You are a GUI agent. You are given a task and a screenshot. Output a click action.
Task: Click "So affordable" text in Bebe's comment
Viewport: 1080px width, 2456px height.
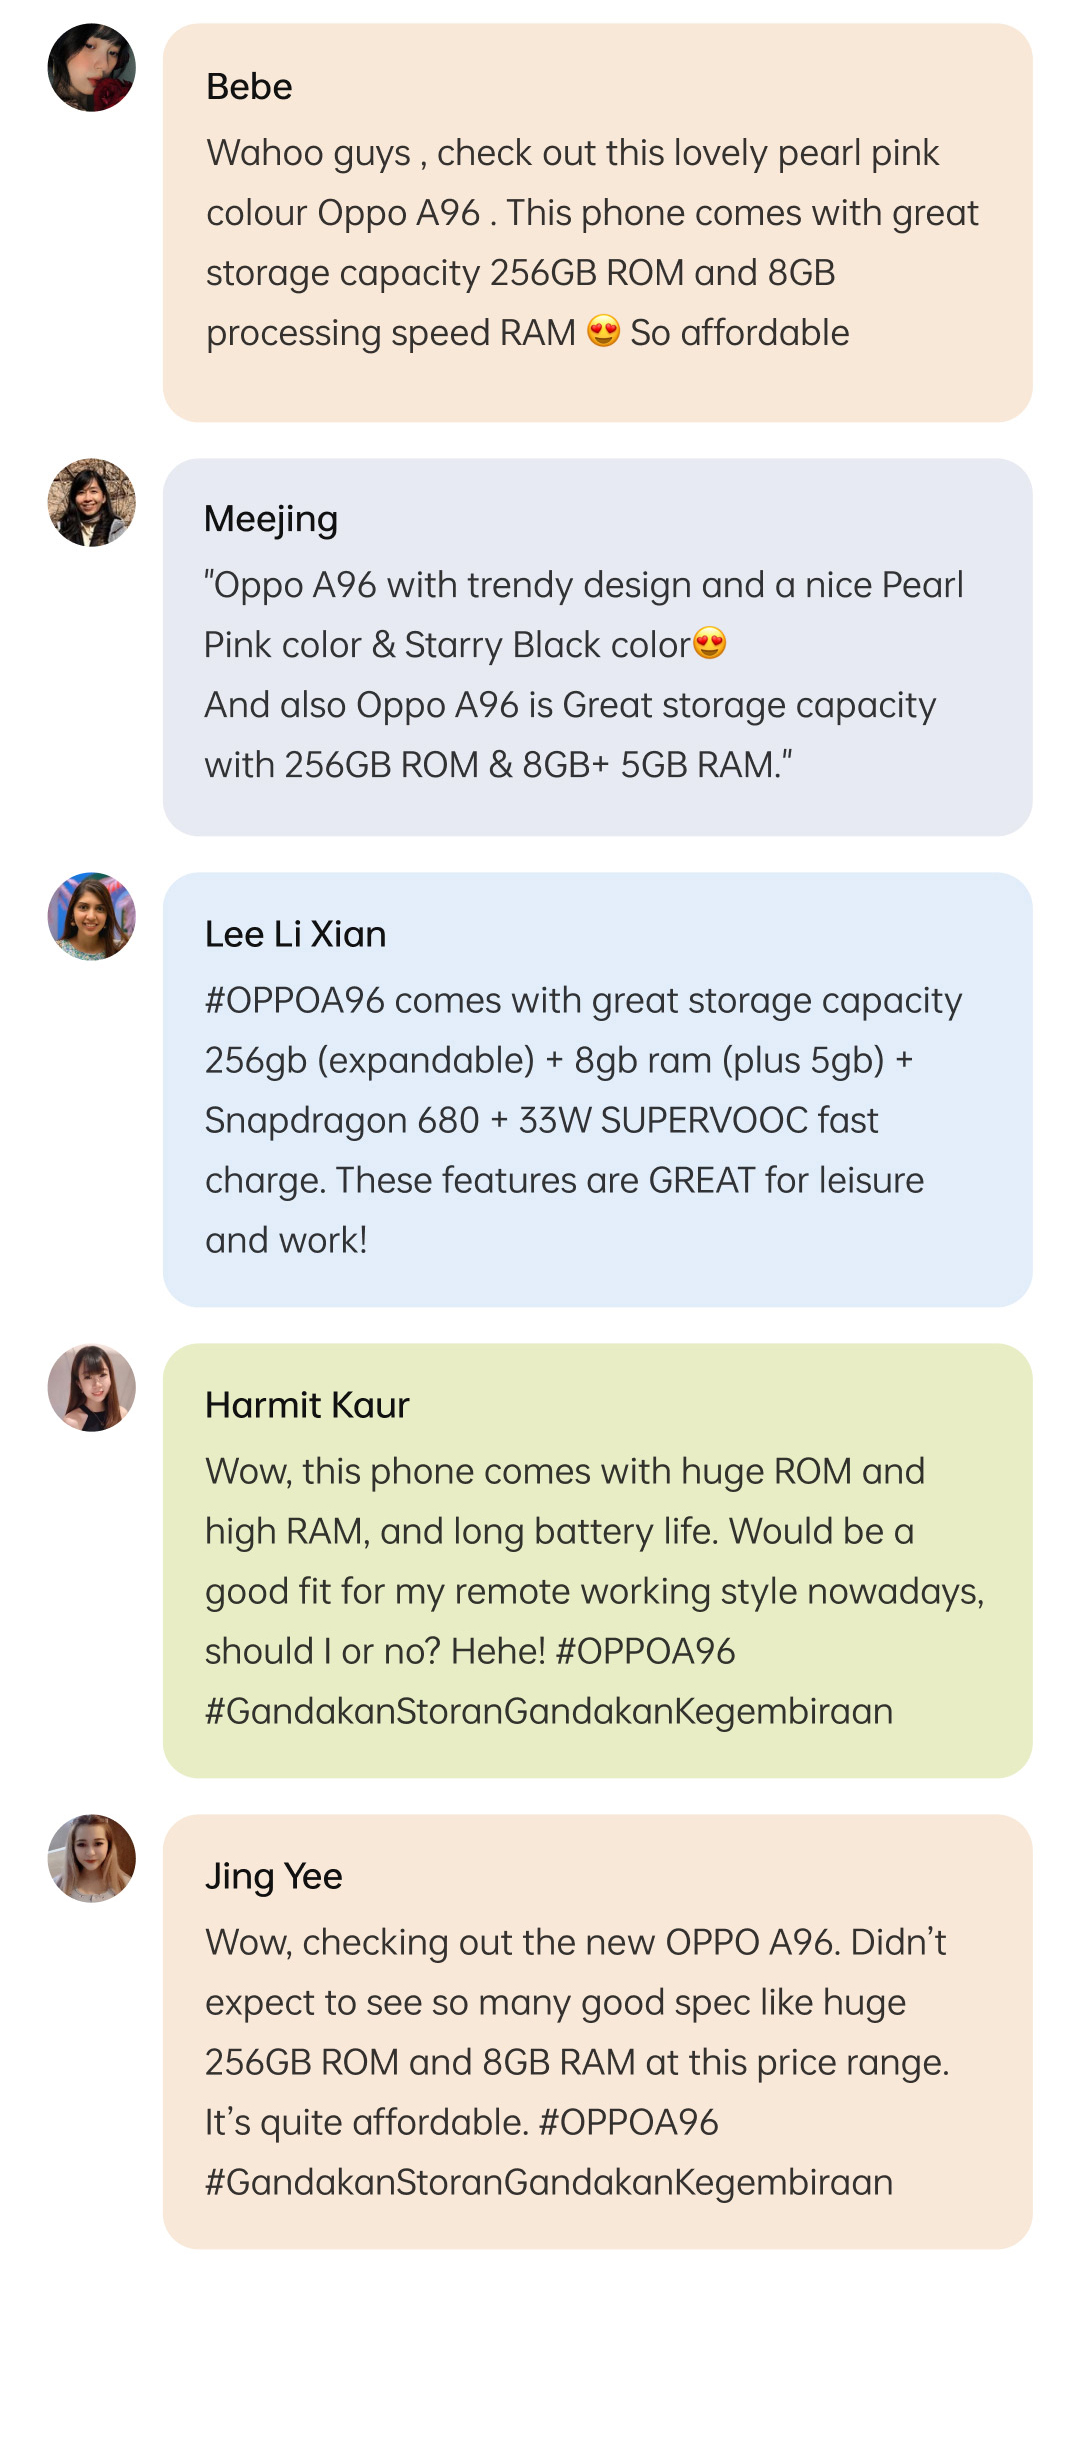[x=739, y=333]
